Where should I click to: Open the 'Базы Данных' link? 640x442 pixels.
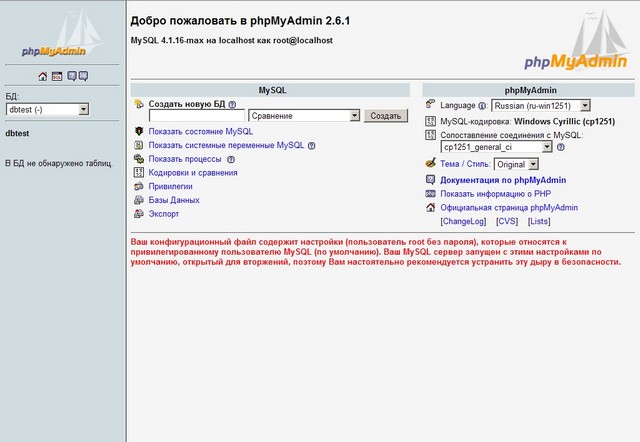click(174, 200)
